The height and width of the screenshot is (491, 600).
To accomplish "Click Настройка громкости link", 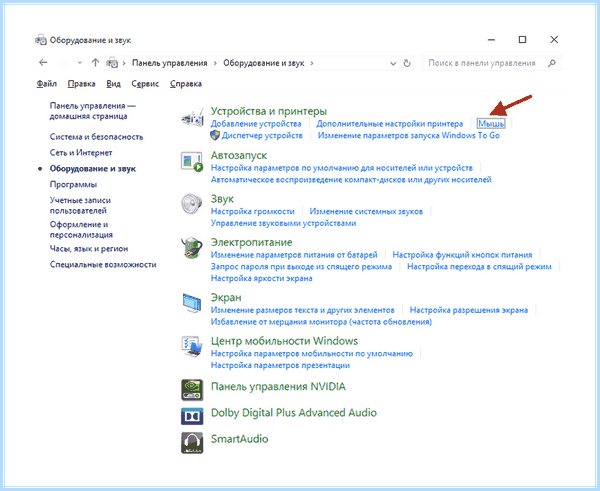I will tap(253, 211).
